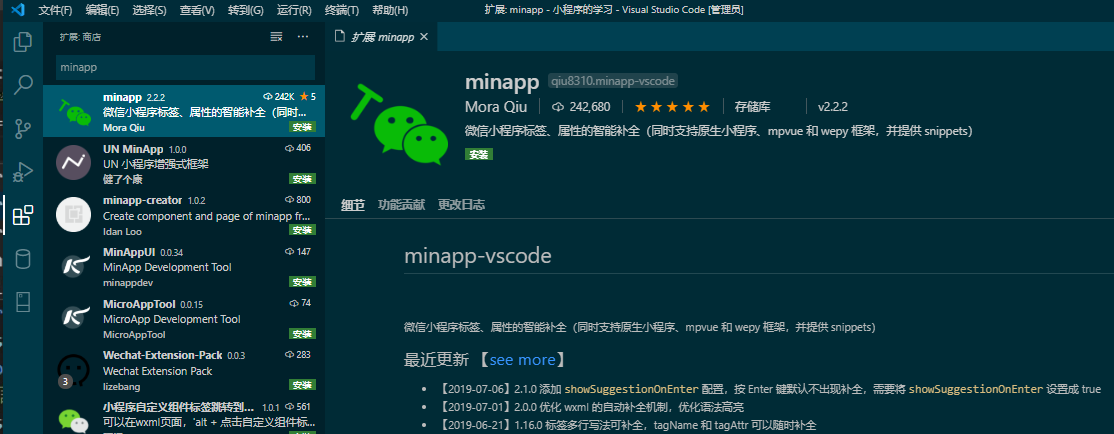Open 编辑(E) menu
This screenshot has width=1114, height=434.
pos(102,11)
